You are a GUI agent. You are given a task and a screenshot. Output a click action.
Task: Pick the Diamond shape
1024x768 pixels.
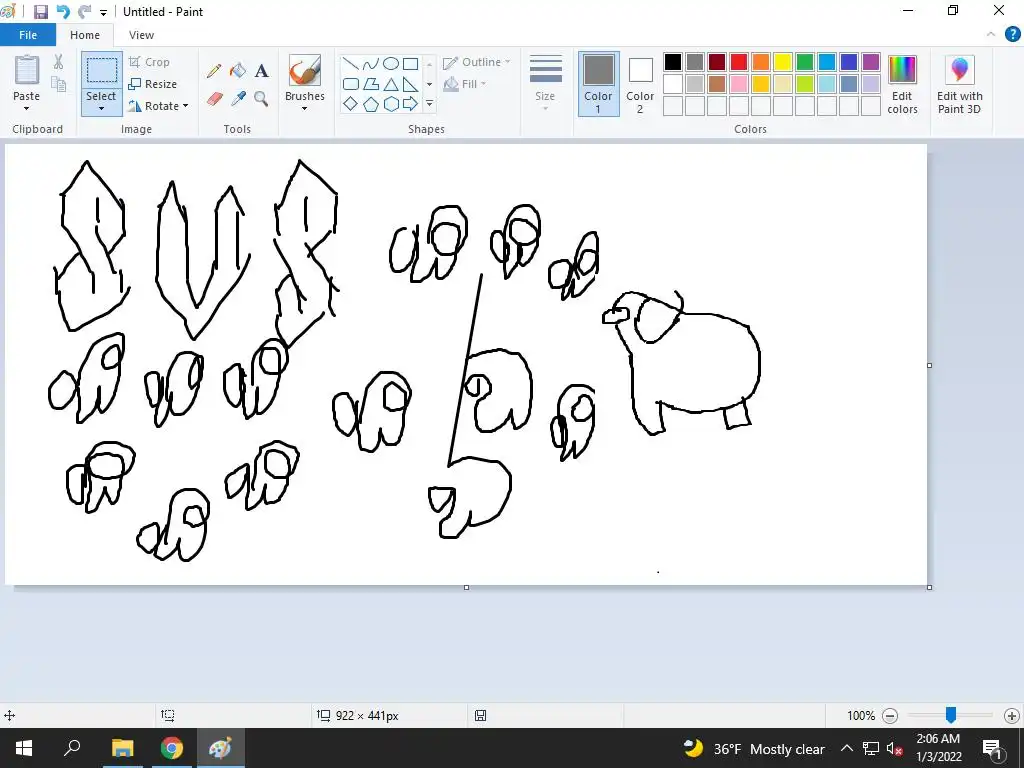coord(351,103)
